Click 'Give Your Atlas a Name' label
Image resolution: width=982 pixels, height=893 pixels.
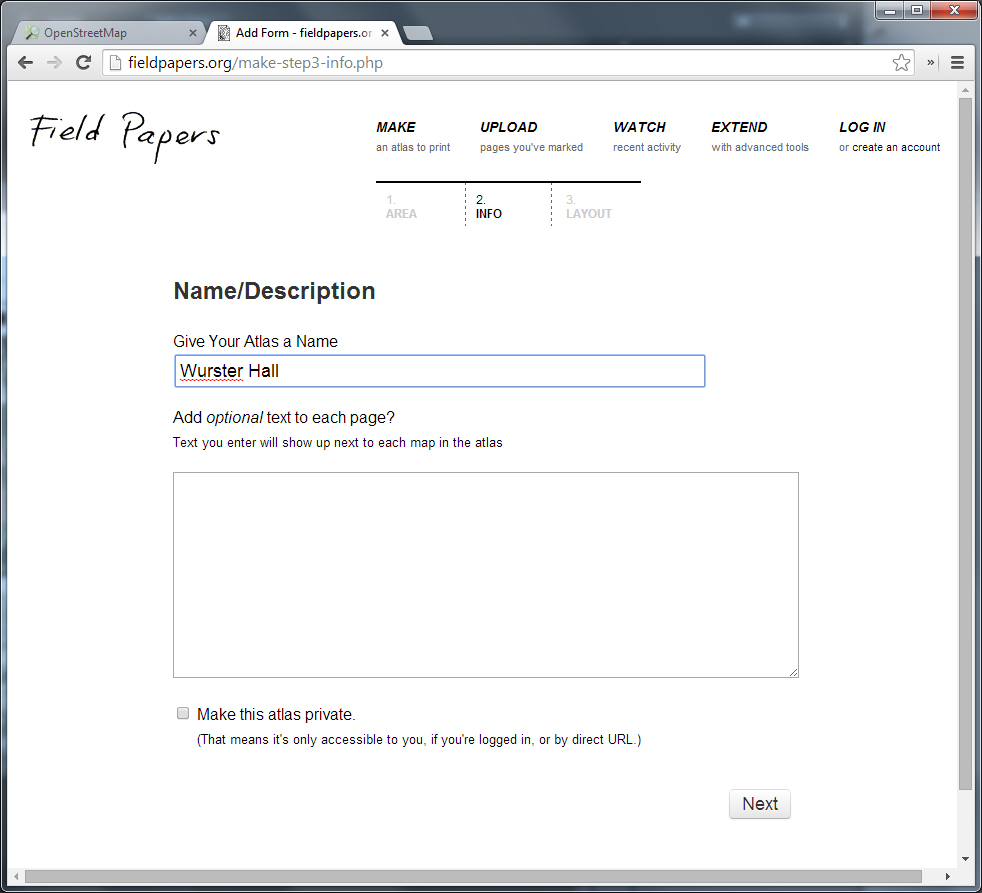click(256, 341)
